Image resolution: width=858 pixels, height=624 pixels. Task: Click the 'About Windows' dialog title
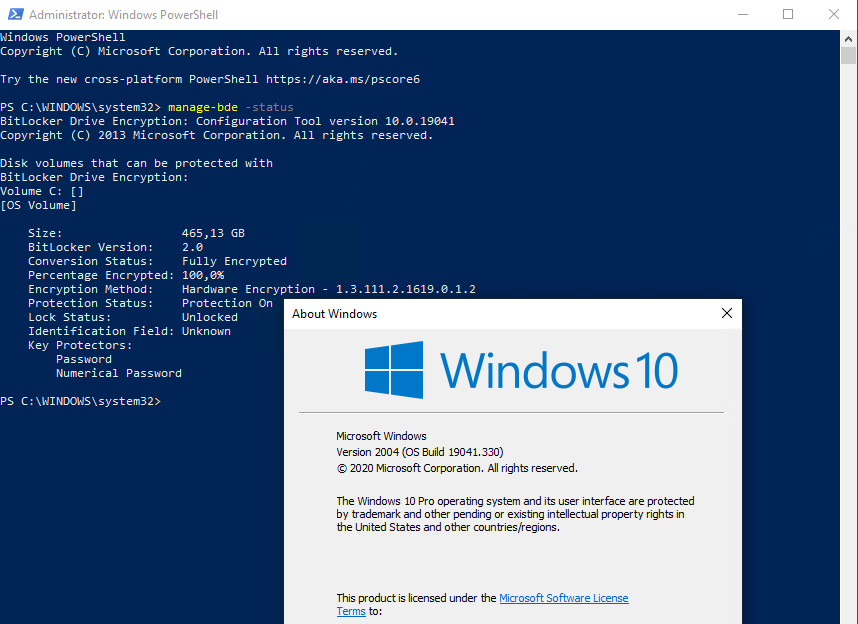[334, 314]
